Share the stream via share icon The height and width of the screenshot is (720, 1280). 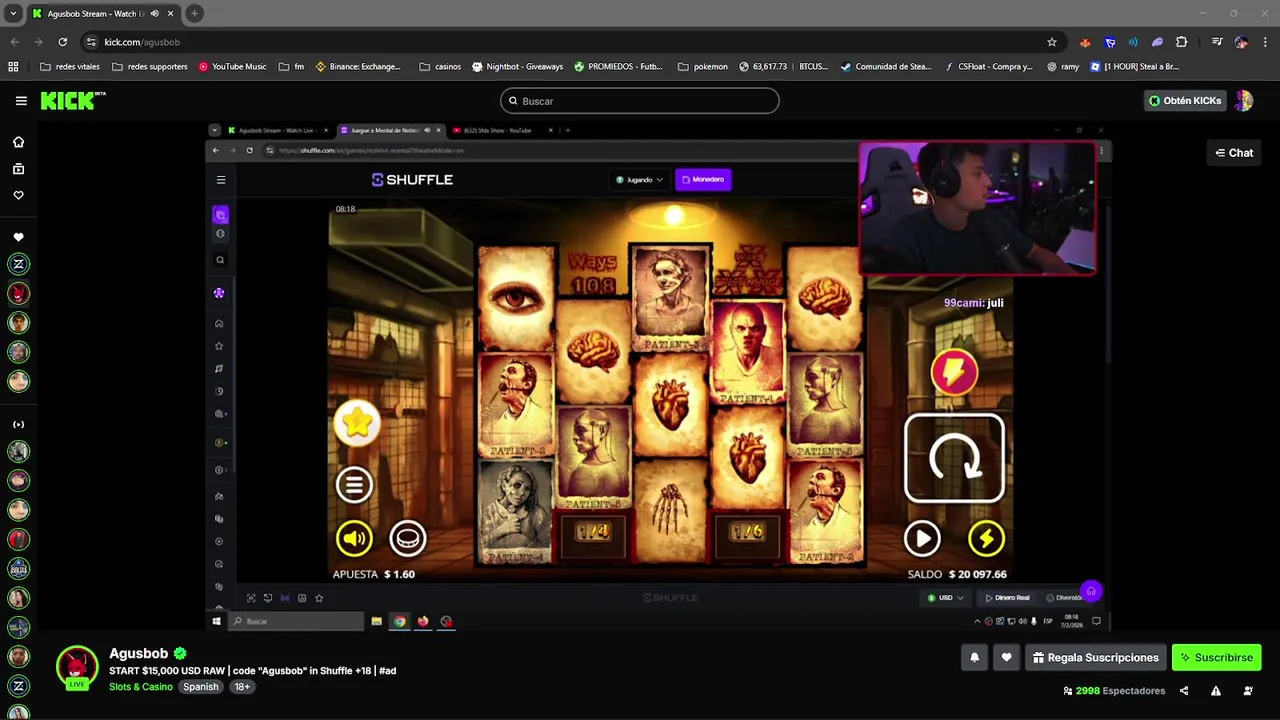click(1184, 691)
